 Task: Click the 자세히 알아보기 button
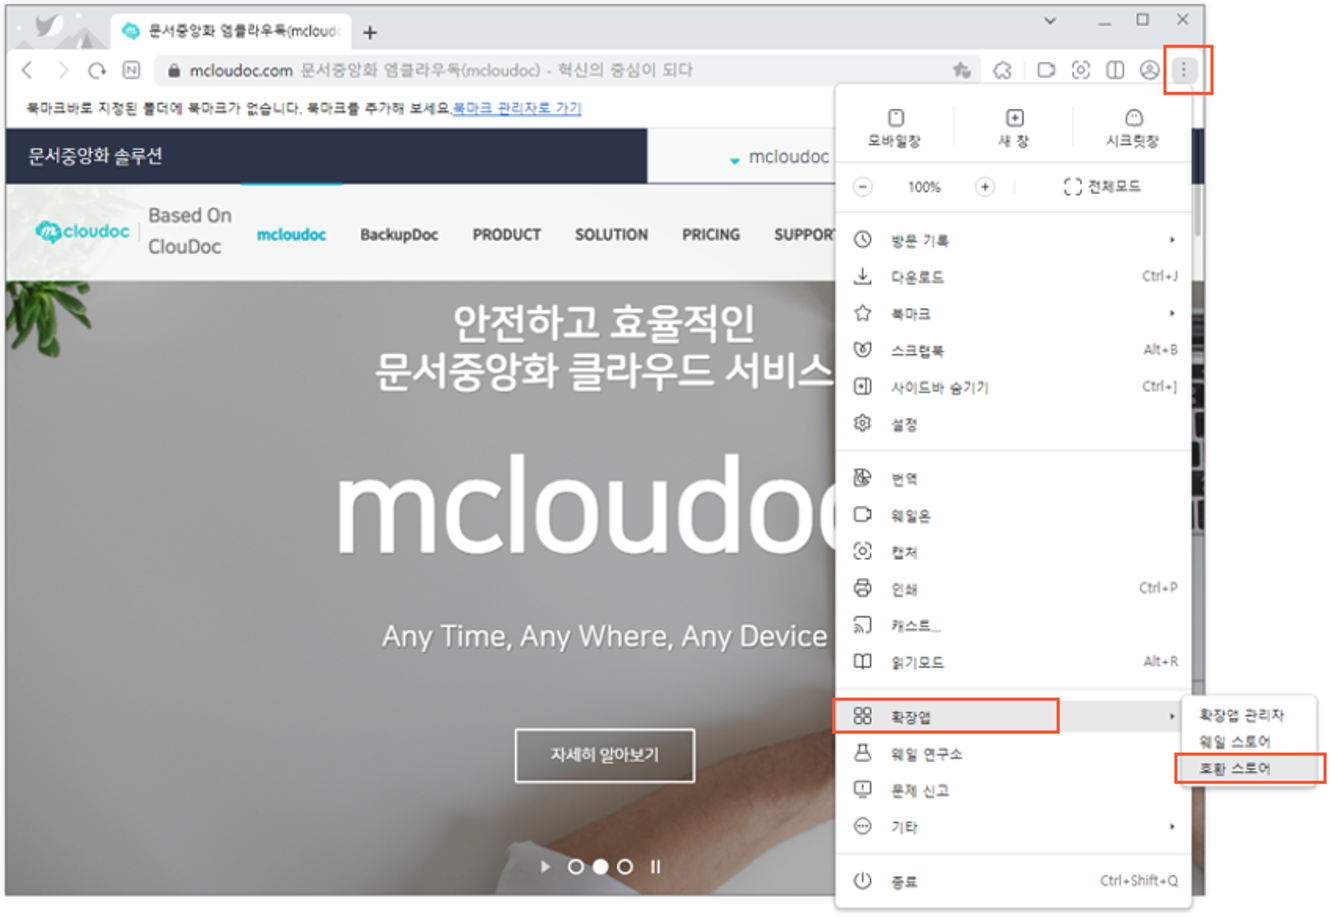click(x=605, y=755)
